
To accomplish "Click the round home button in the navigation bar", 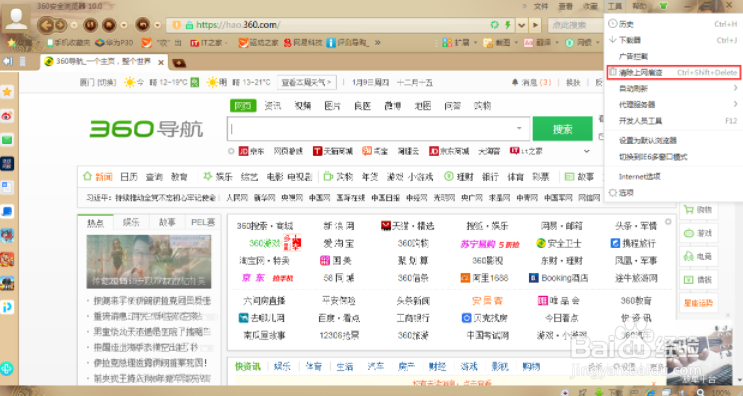I will tap(109, 25).
